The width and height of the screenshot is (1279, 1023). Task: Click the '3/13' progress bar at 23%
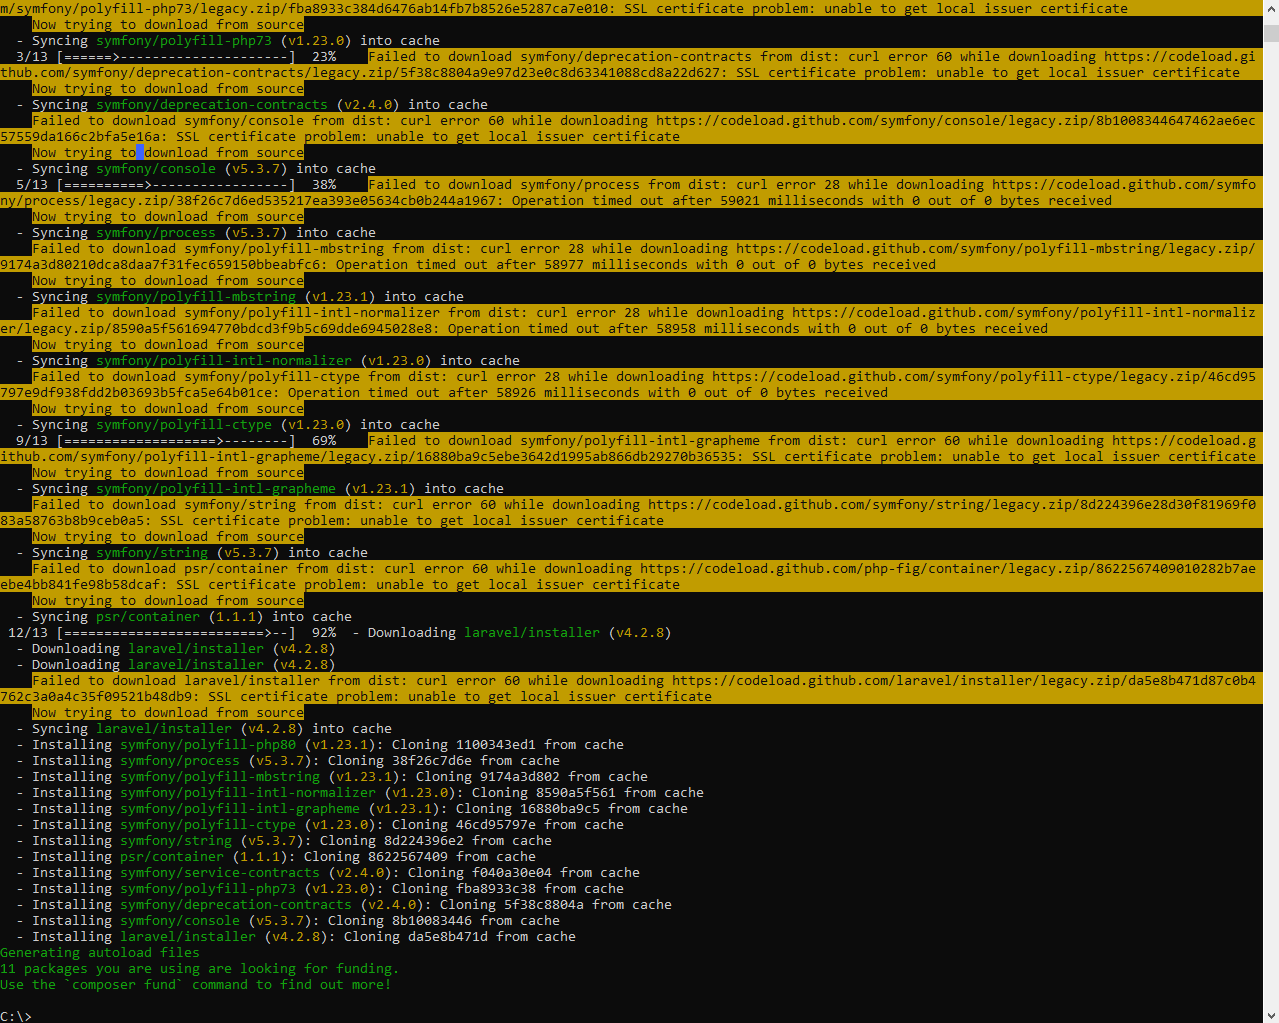(x=176, y=57)
